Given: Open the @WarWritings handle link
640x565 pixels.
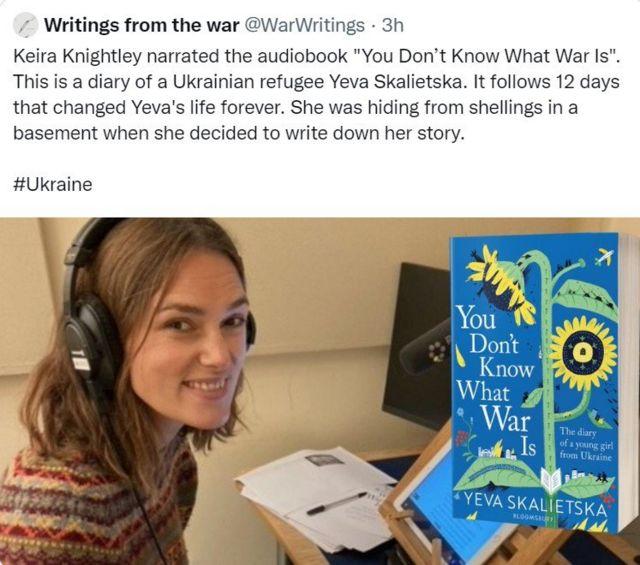Looking at the screenshot, I should click(304, 25).
